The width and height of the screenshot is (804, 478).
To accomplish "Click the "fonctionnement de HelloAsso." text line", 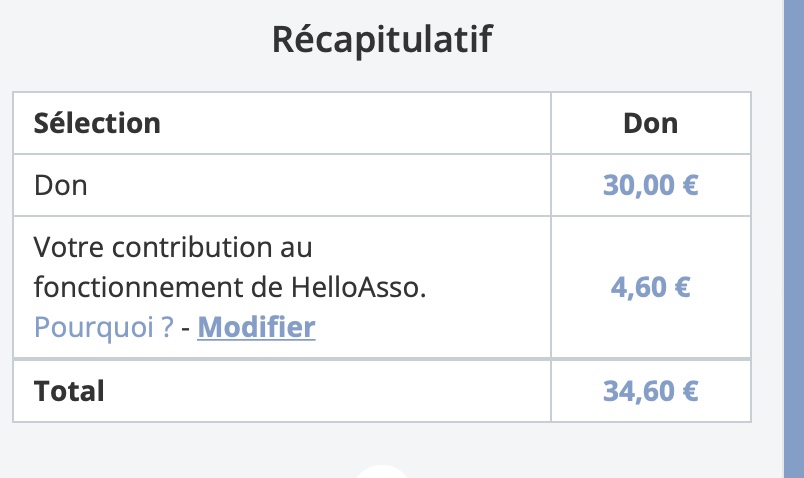I will click(x=230, y=287).
